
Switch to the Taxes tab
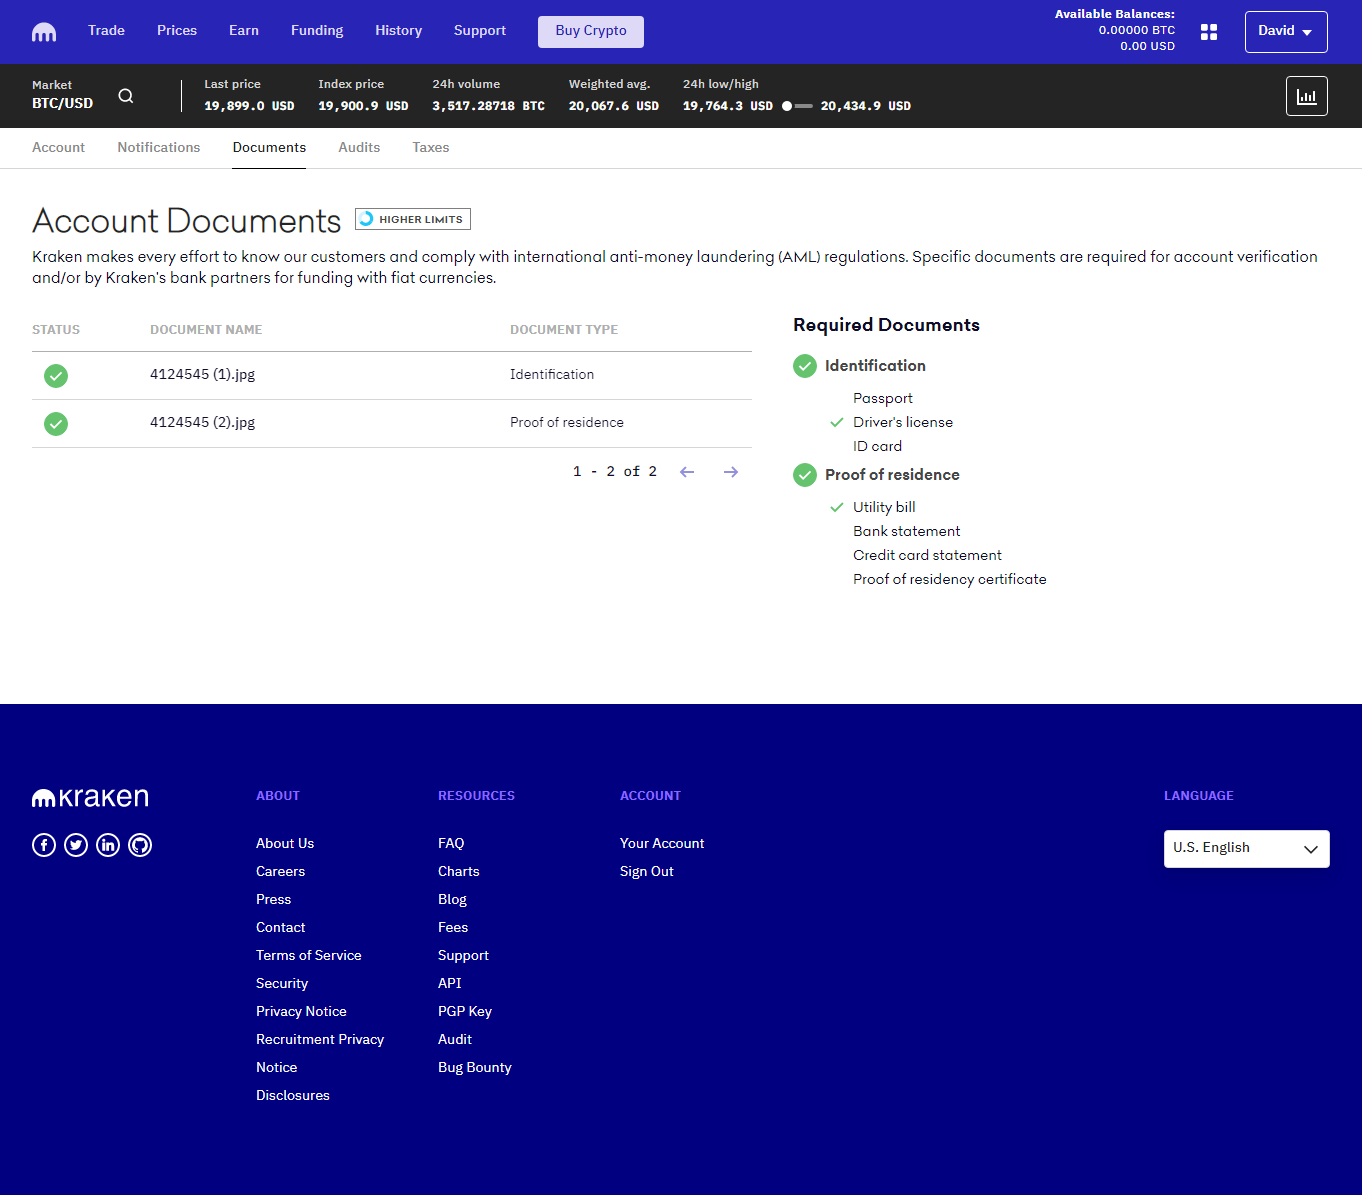pos(431,148)
